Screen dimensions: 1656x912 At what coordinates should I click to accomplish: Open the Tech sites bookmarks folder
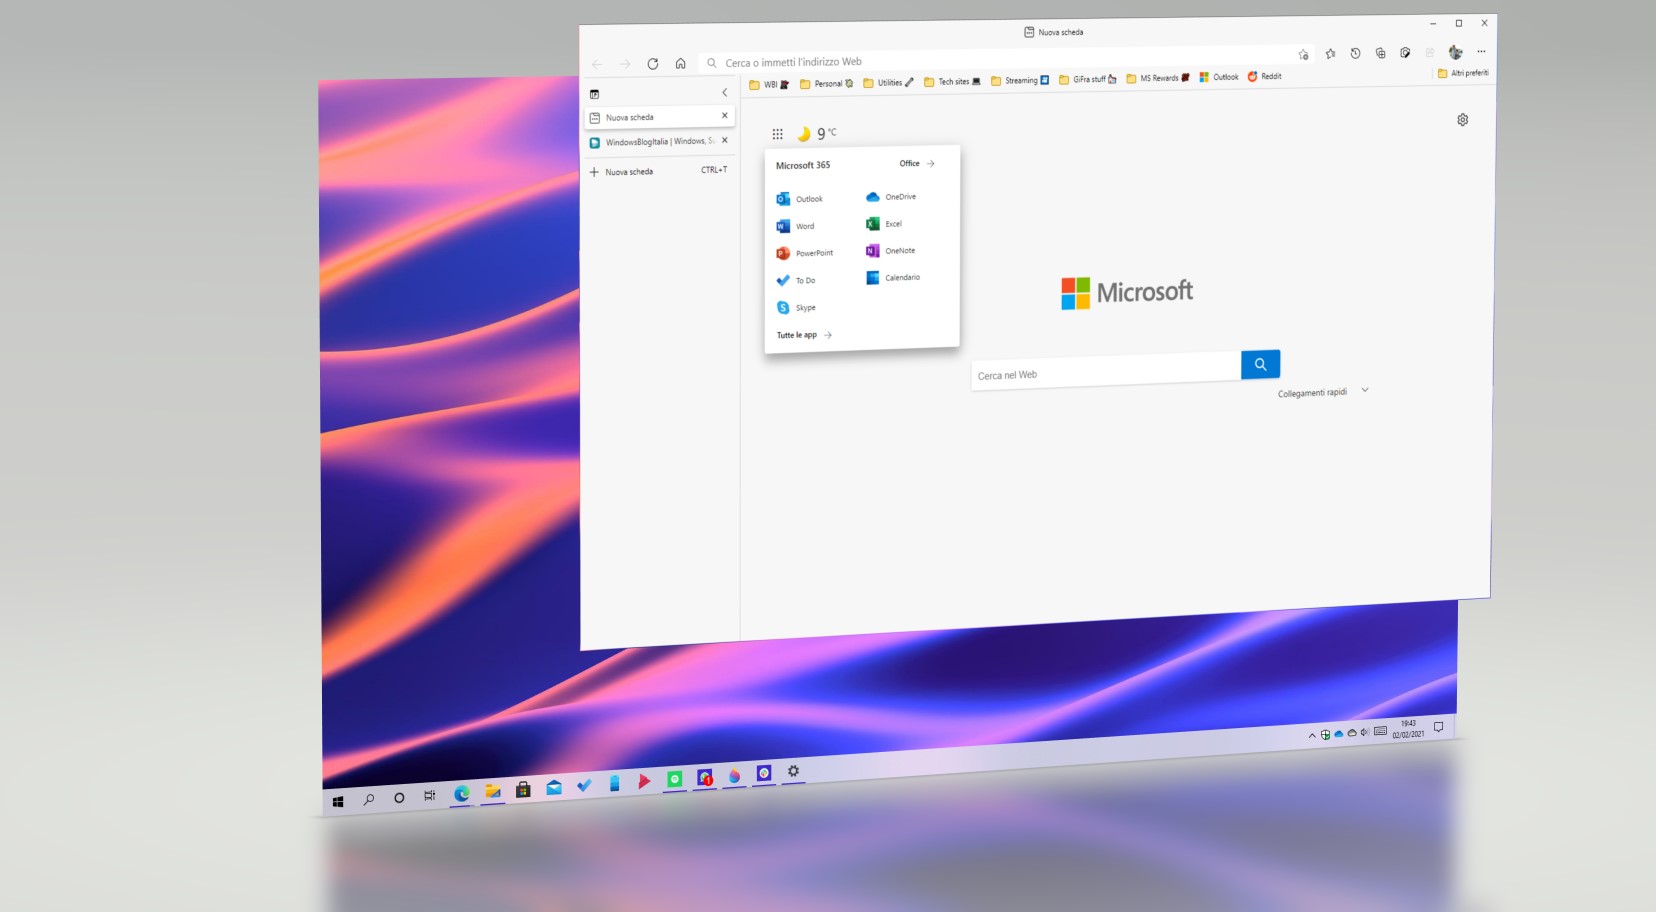pyautogui.click(x=952, y=82)
